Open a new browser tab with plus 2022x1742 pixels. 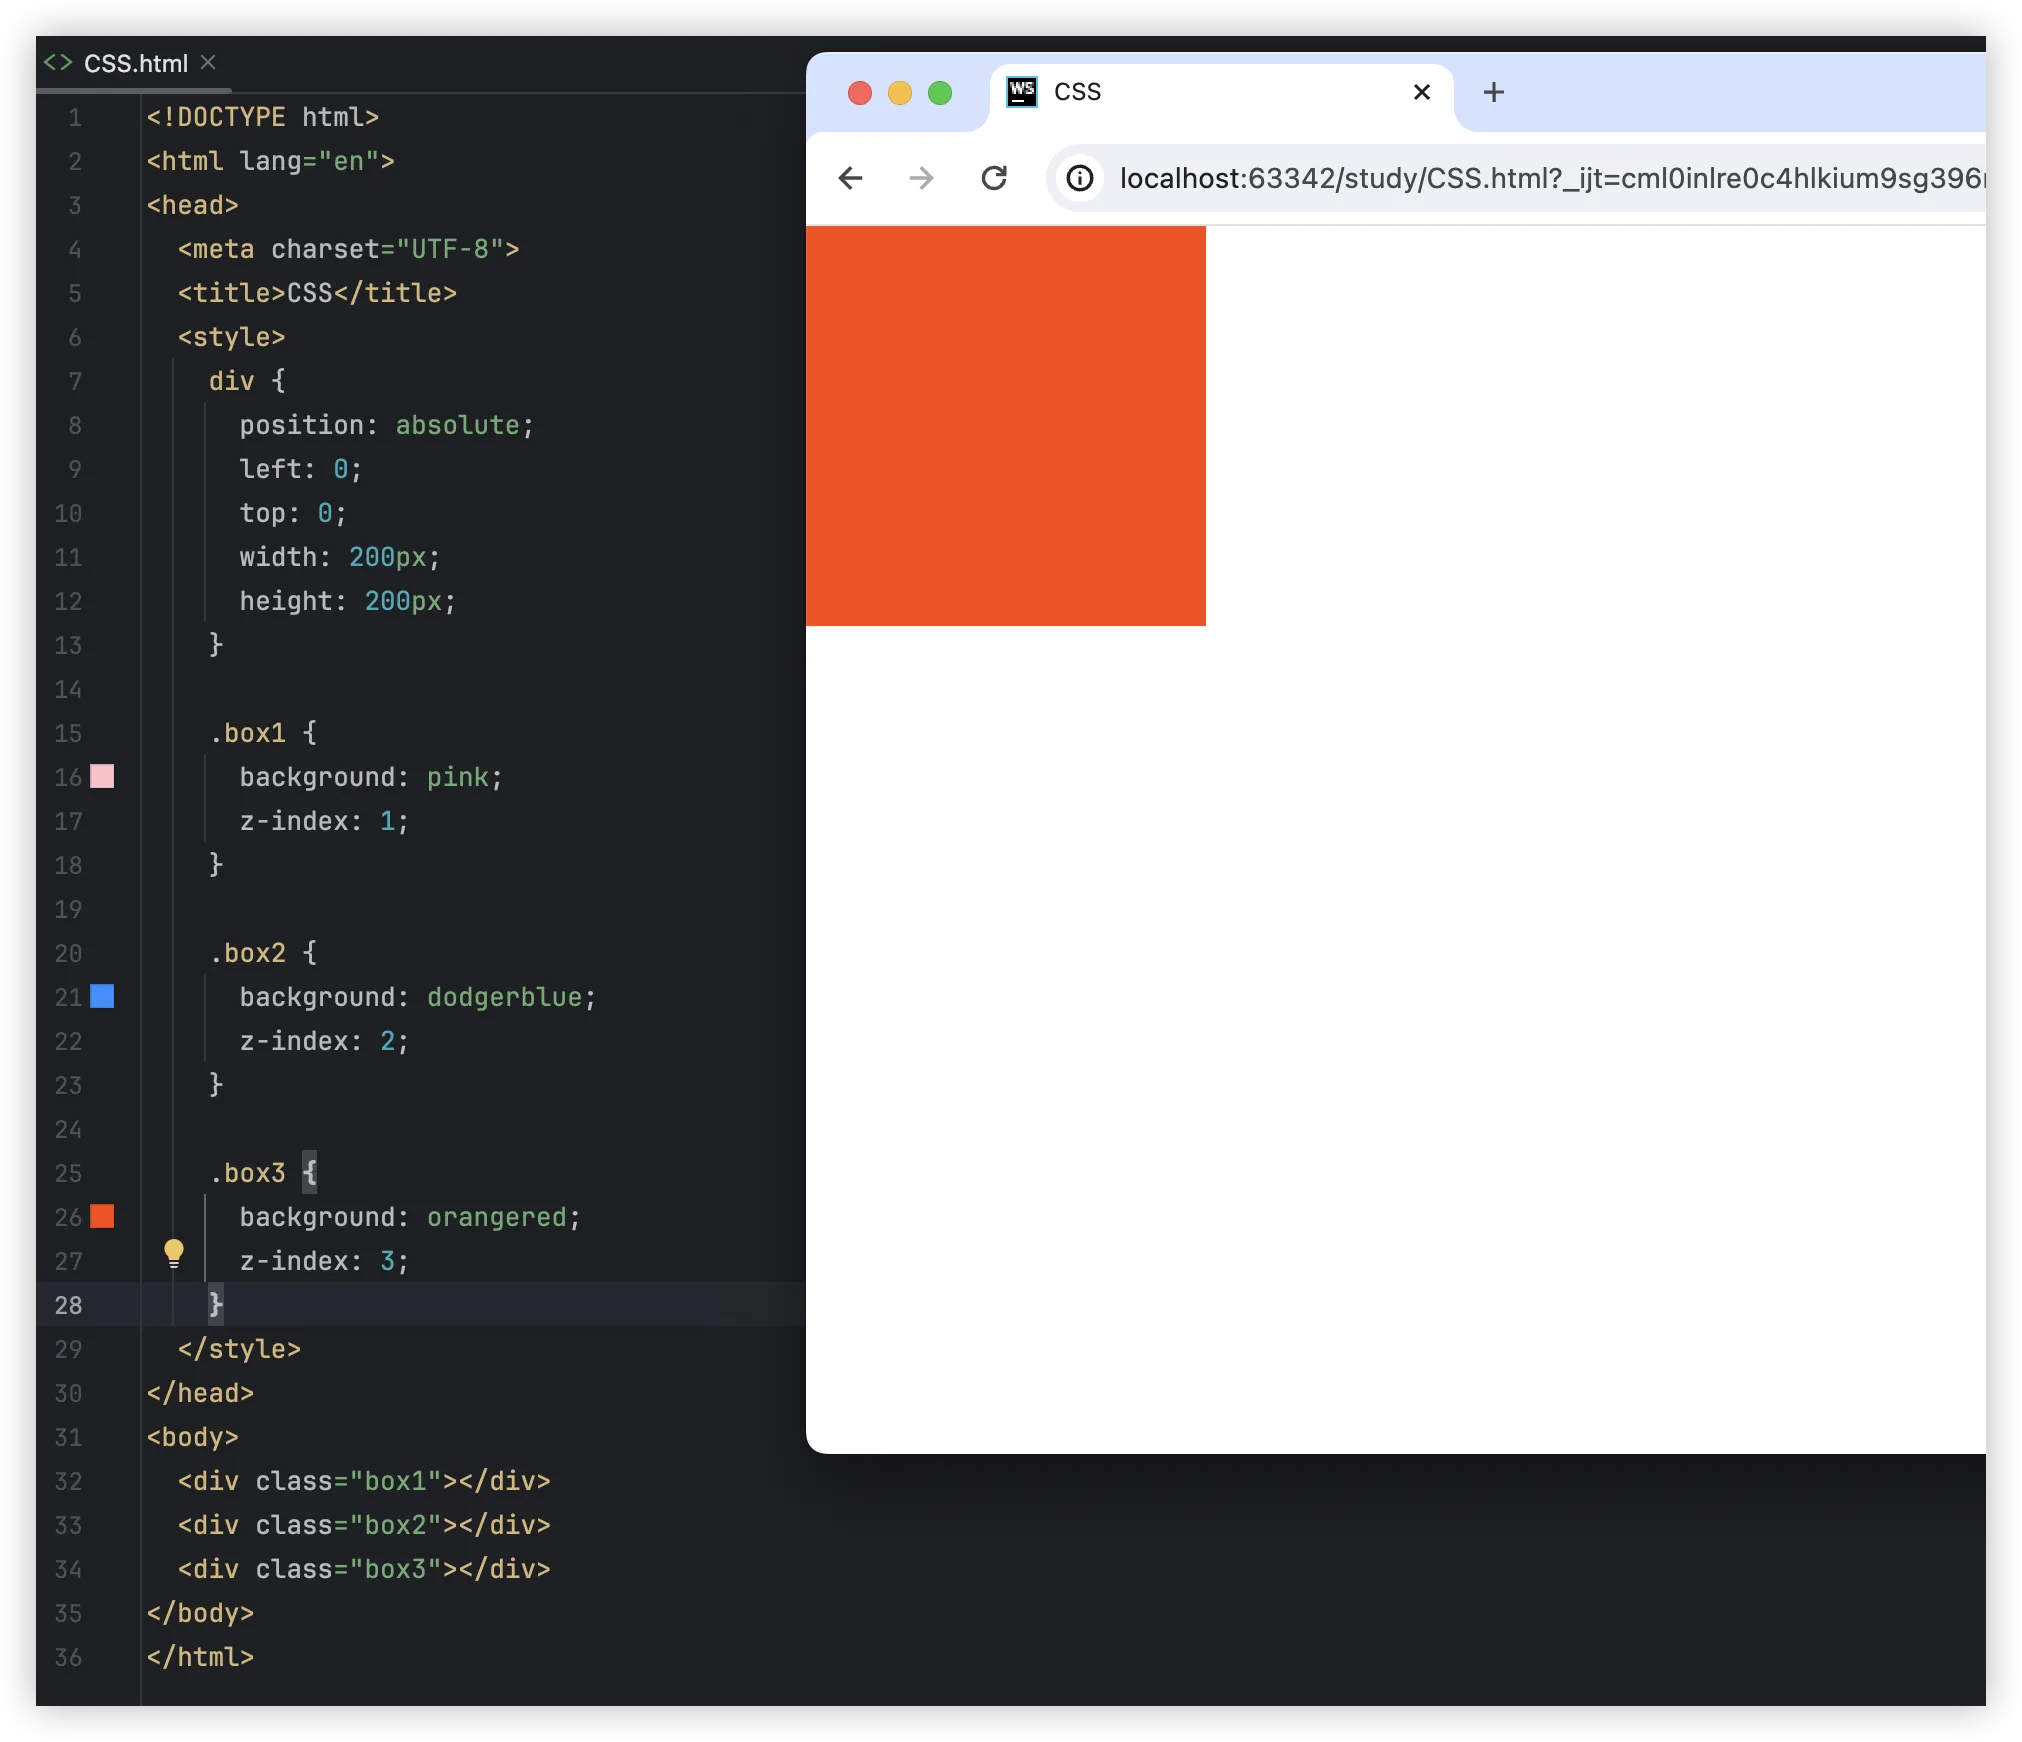1493,92
